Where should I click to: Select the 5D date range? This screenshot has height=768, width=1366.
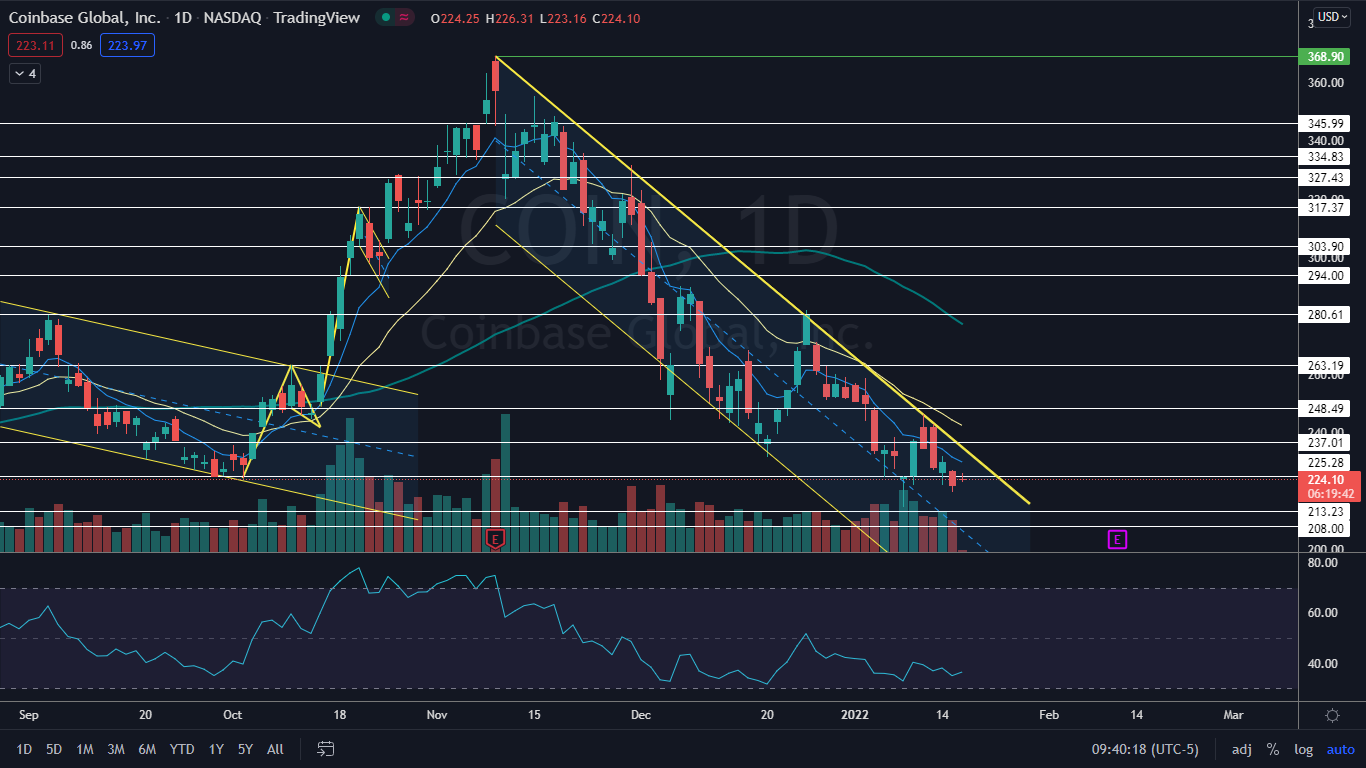click(54, 749)
